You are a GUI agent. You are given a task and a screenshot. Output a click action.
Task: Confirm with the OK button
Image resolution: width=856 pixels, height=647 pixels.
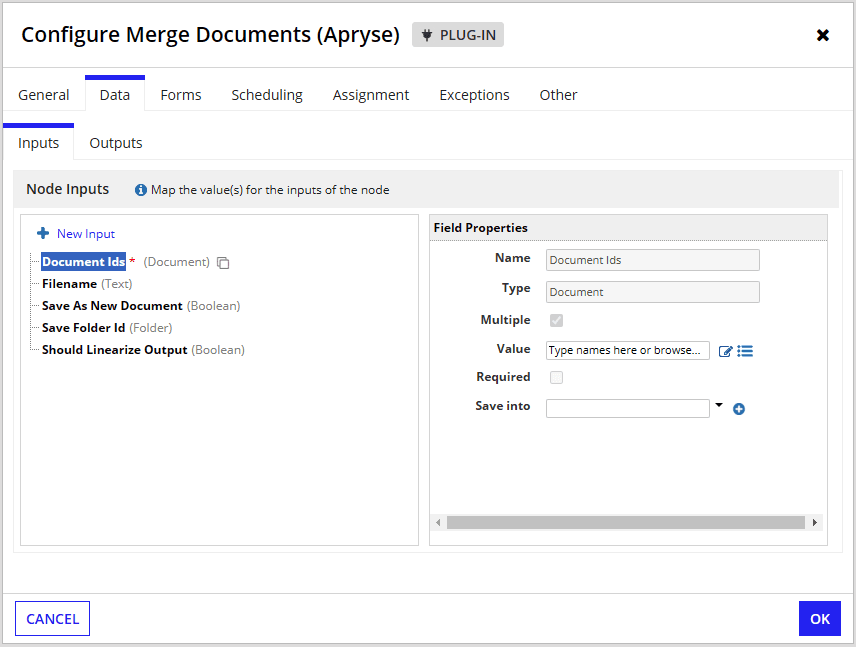(819, 619)
